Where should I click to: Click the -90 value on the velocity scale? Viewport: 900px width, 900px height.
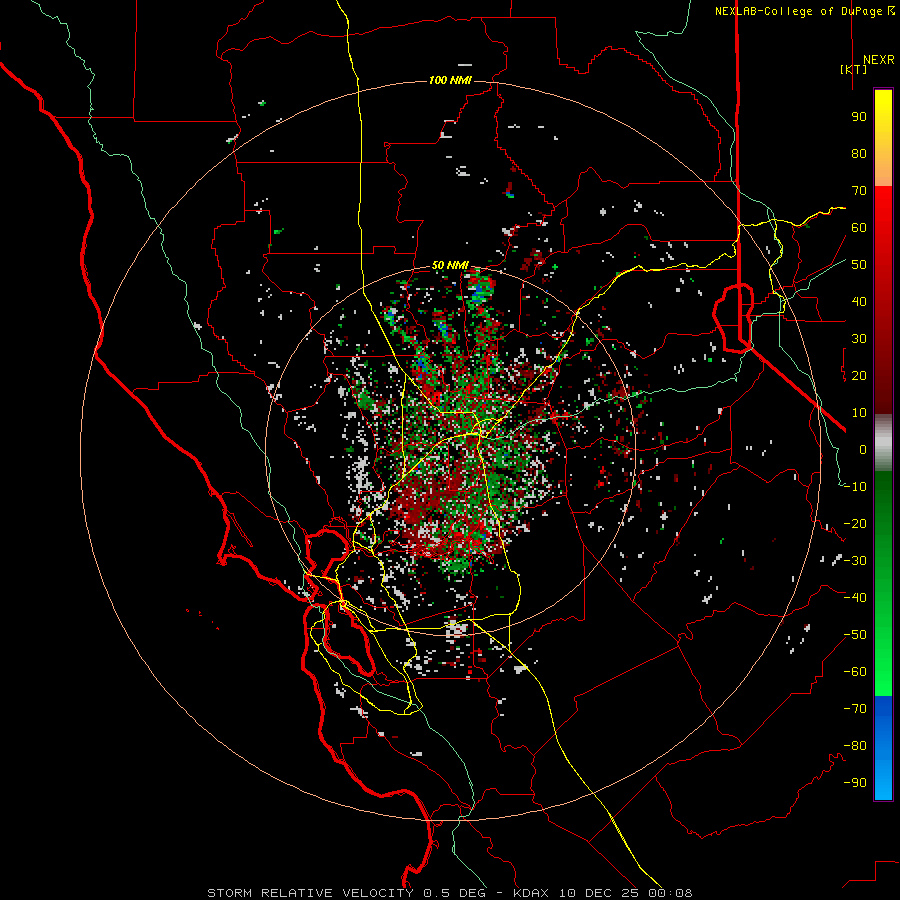tap(855, 783)
